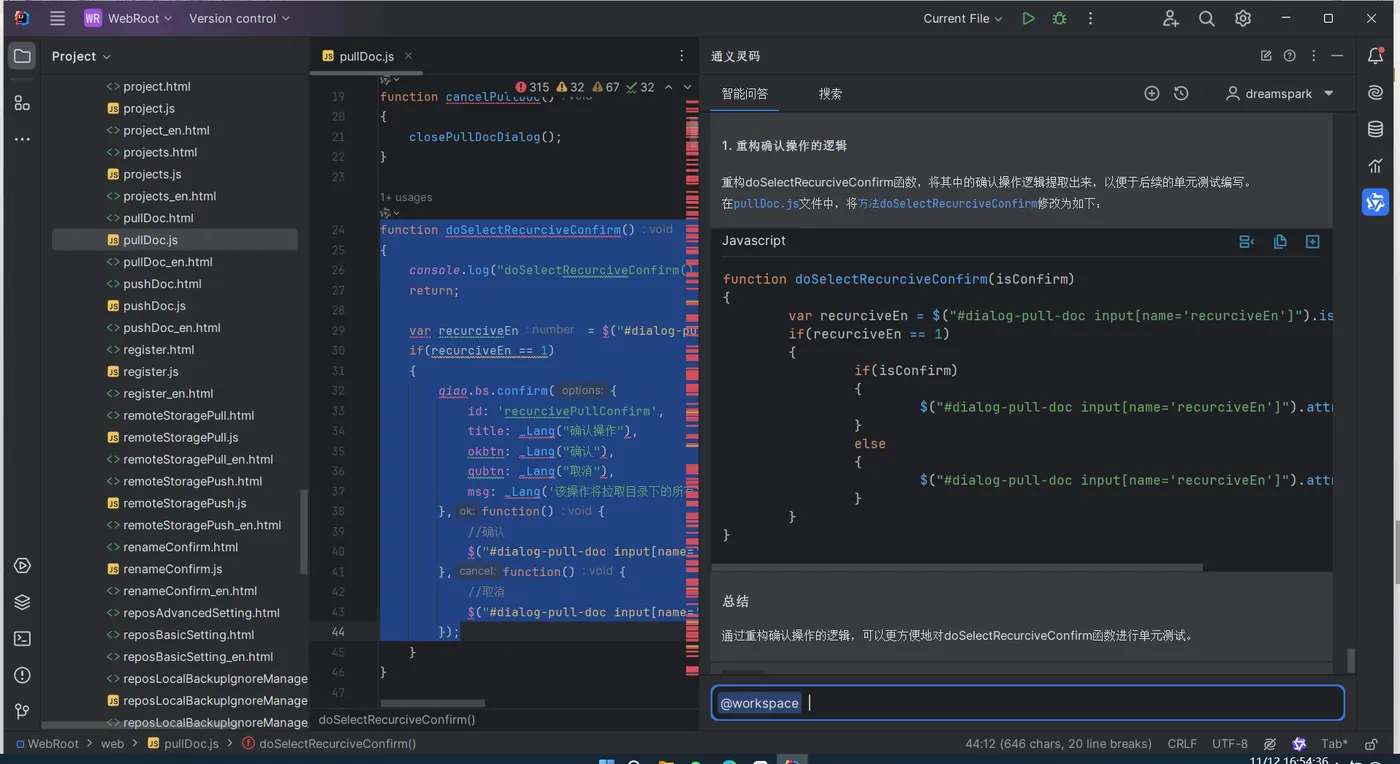Expand the WebRoot project dropdown

[128, 18]
